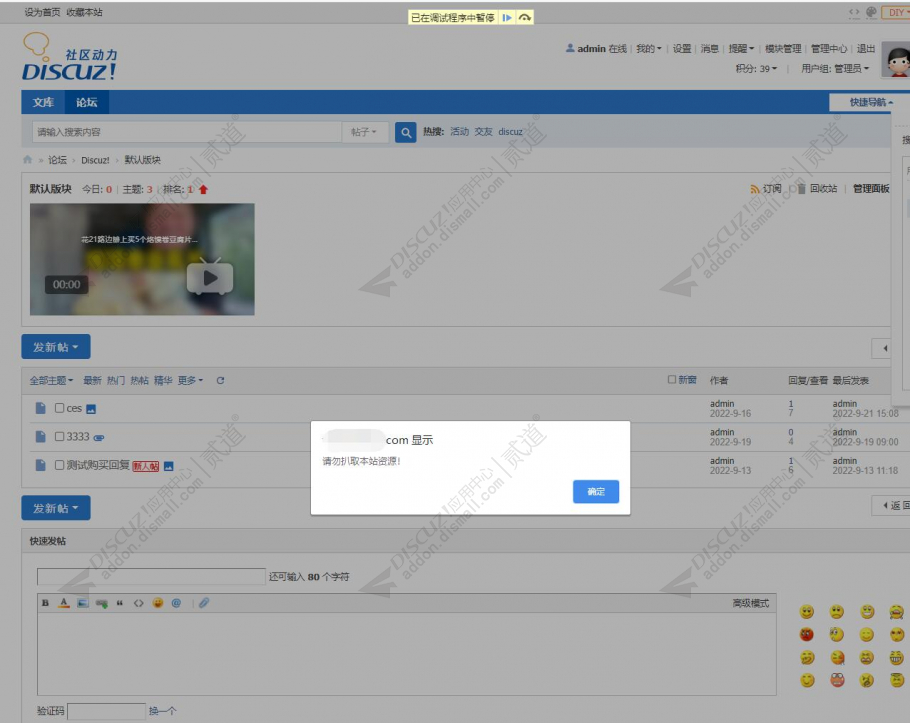This screenshot has height=723, width=910.
Task: Open lower 发新帖 dropdown button
Action: point(56,508)
